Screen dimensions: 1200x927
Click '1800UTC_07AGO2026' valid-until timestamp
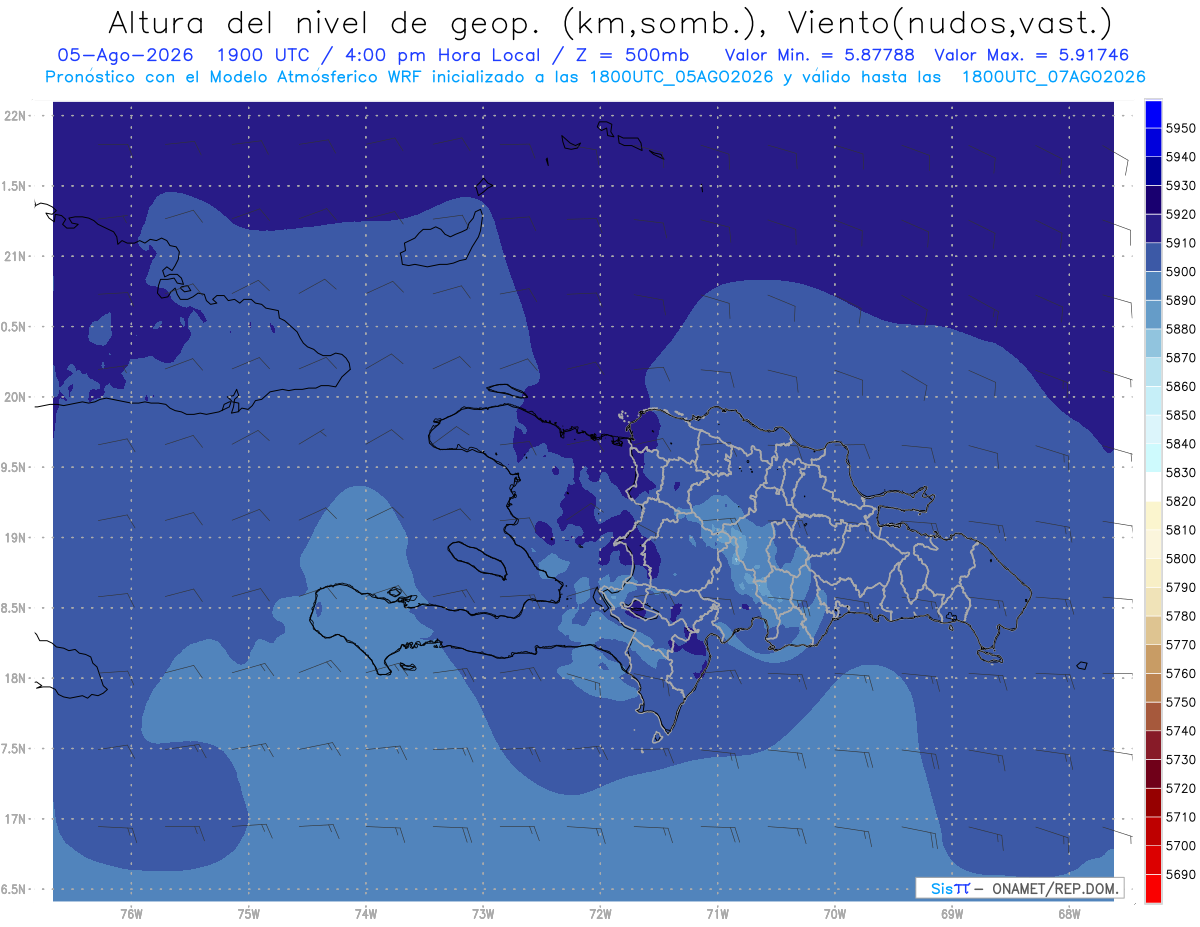tap(1053, 77)
